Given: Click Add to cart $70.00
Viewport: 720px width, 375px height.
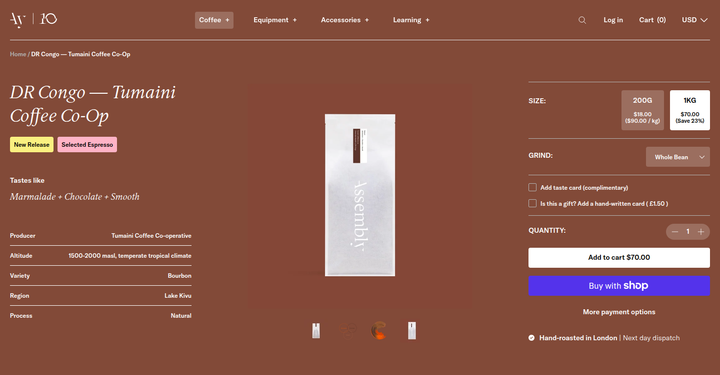Looking at the screenshot, I should pyautogui.click(x=619, y=257).
